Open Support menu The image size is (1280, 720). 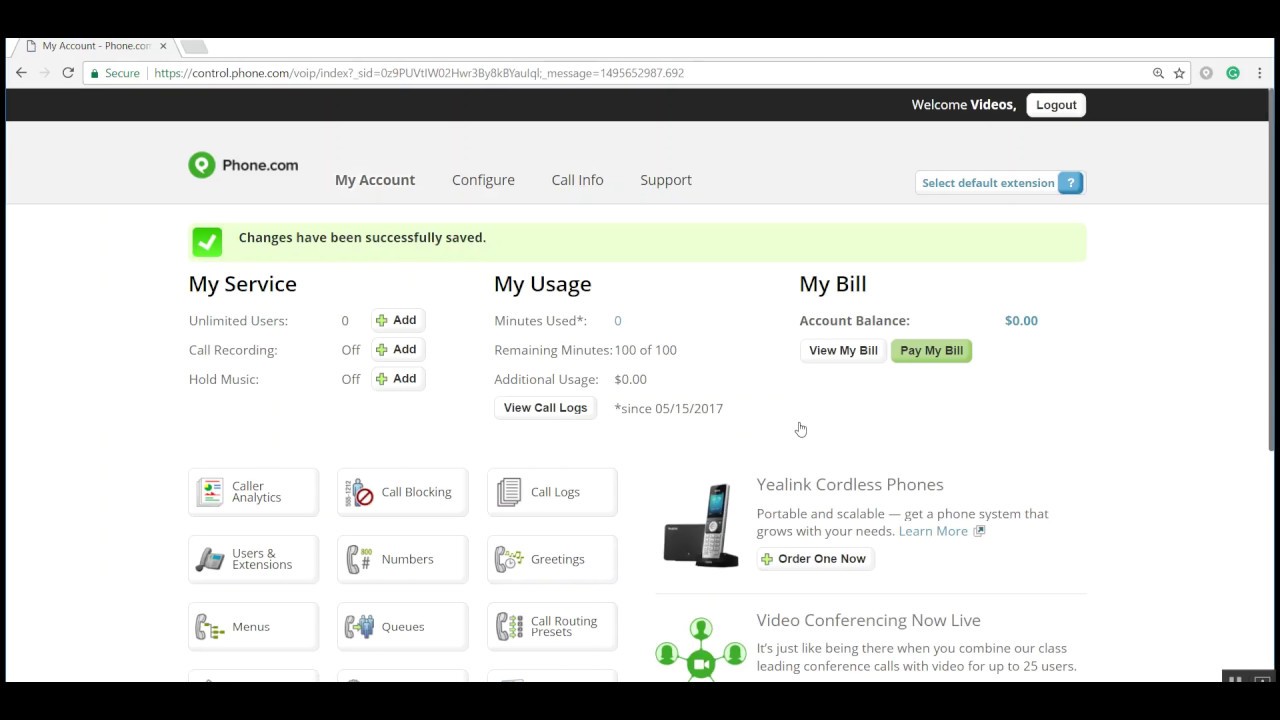(666, 180)
